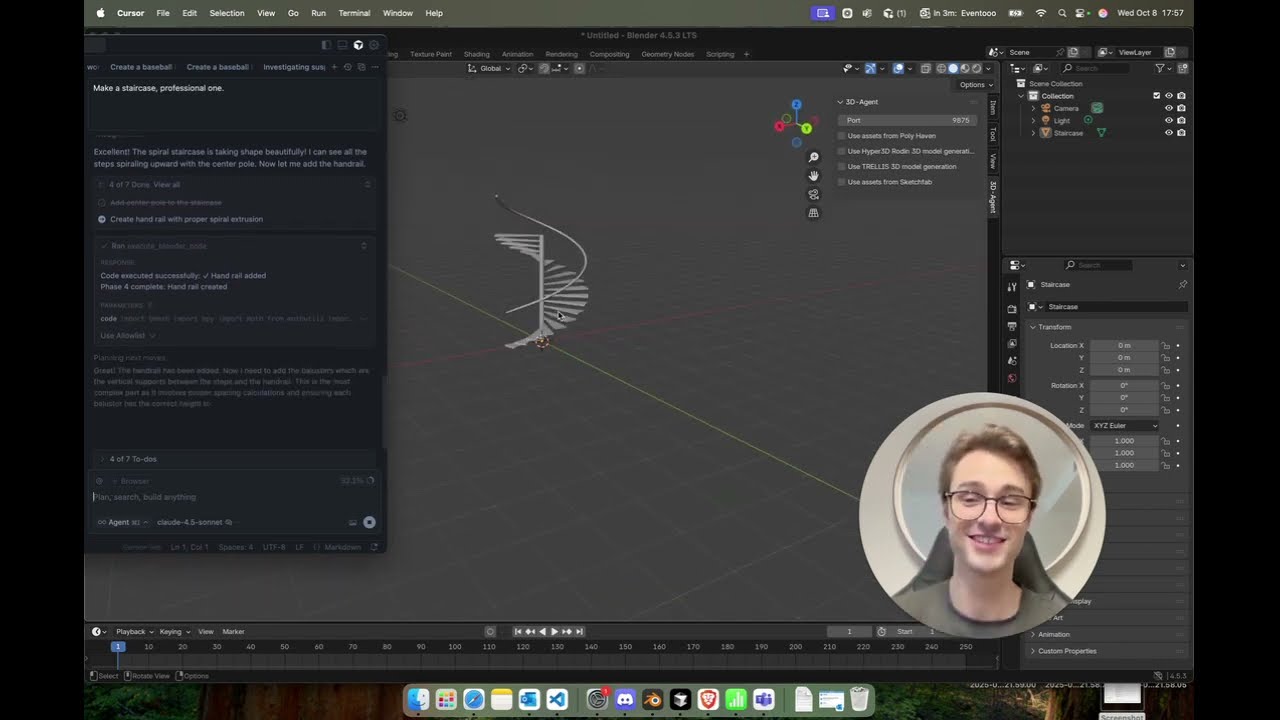Switch to the Shading workspace tab
This screenshot has height=720, width=1280.
tap(477, 54)
